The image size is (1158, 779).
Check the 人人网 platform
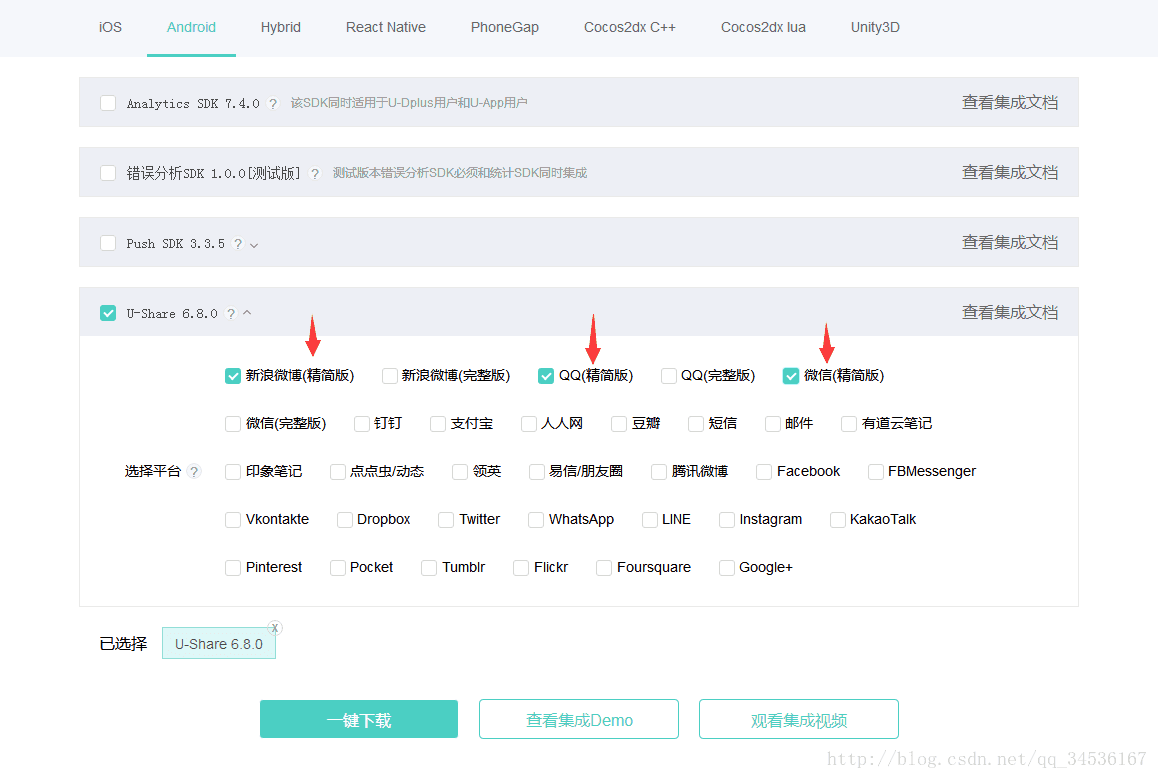pos(529,424)
